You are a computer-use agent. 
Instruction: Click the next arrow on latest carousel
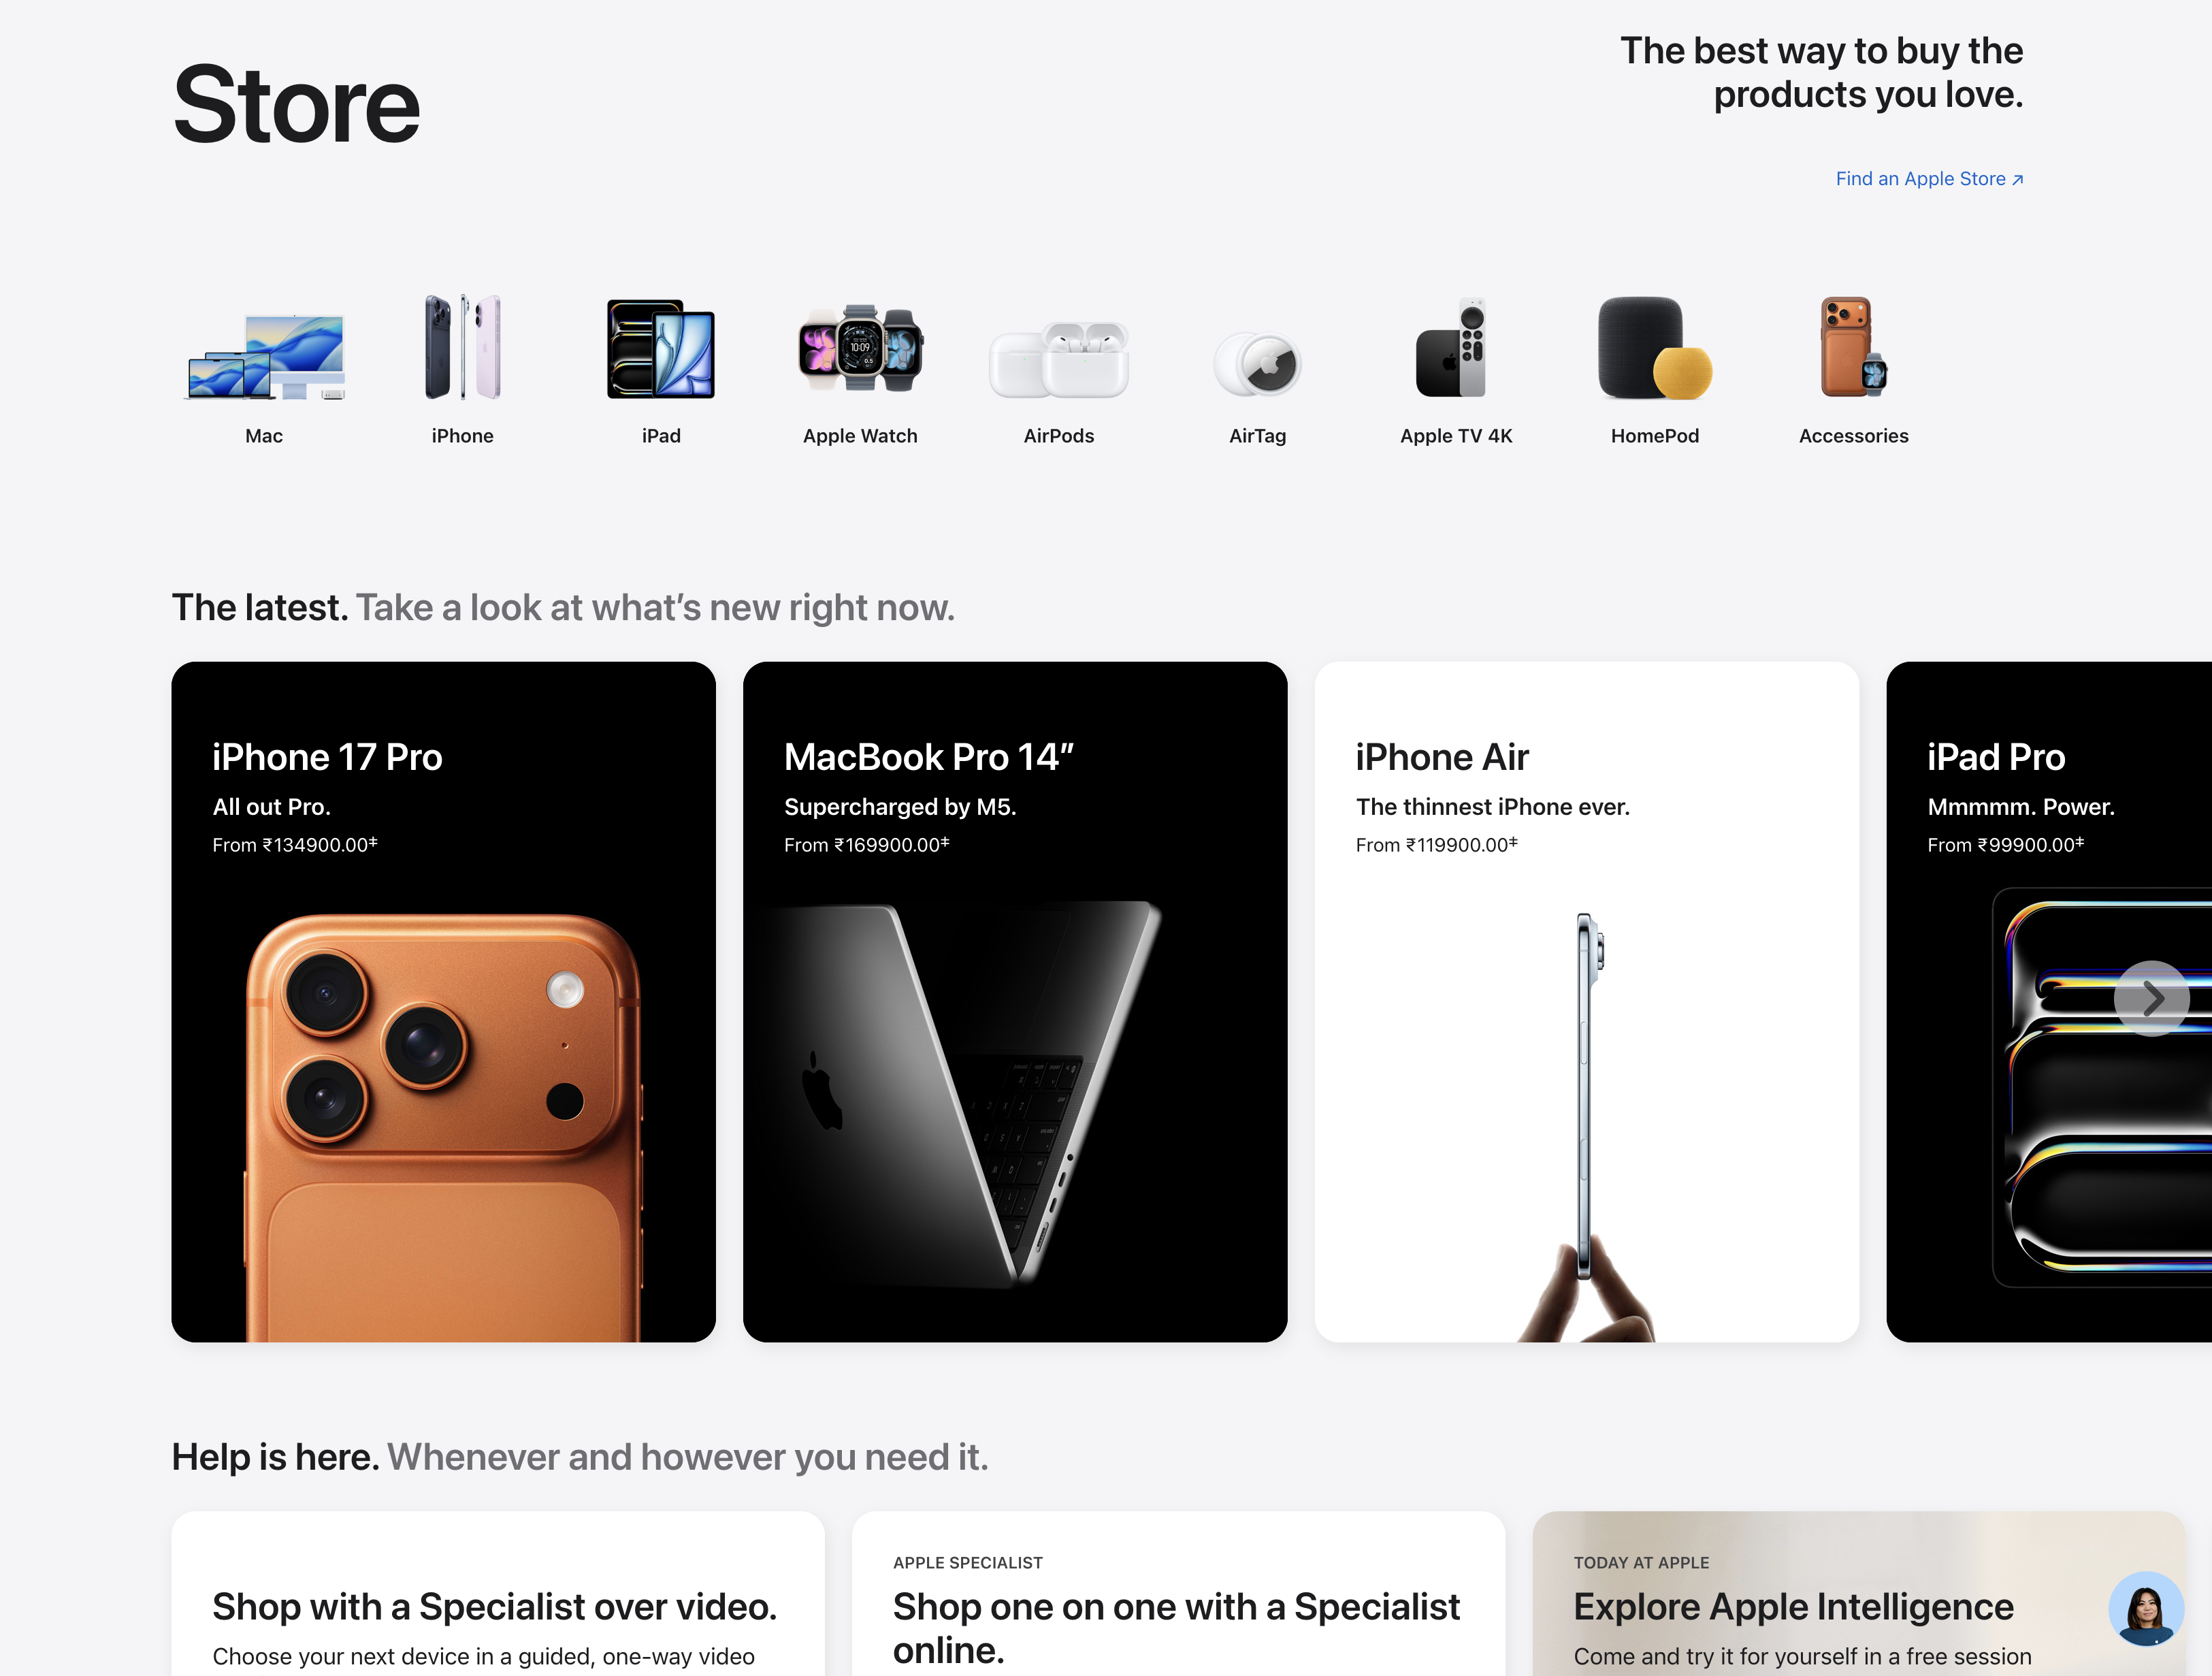coord(2152,998)
